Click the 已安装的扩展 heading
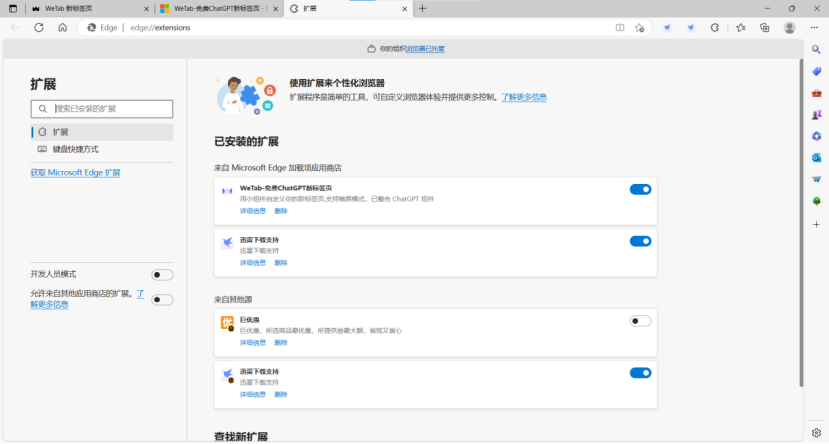This screenshot has width=829, height=444. tap(246, 142)
